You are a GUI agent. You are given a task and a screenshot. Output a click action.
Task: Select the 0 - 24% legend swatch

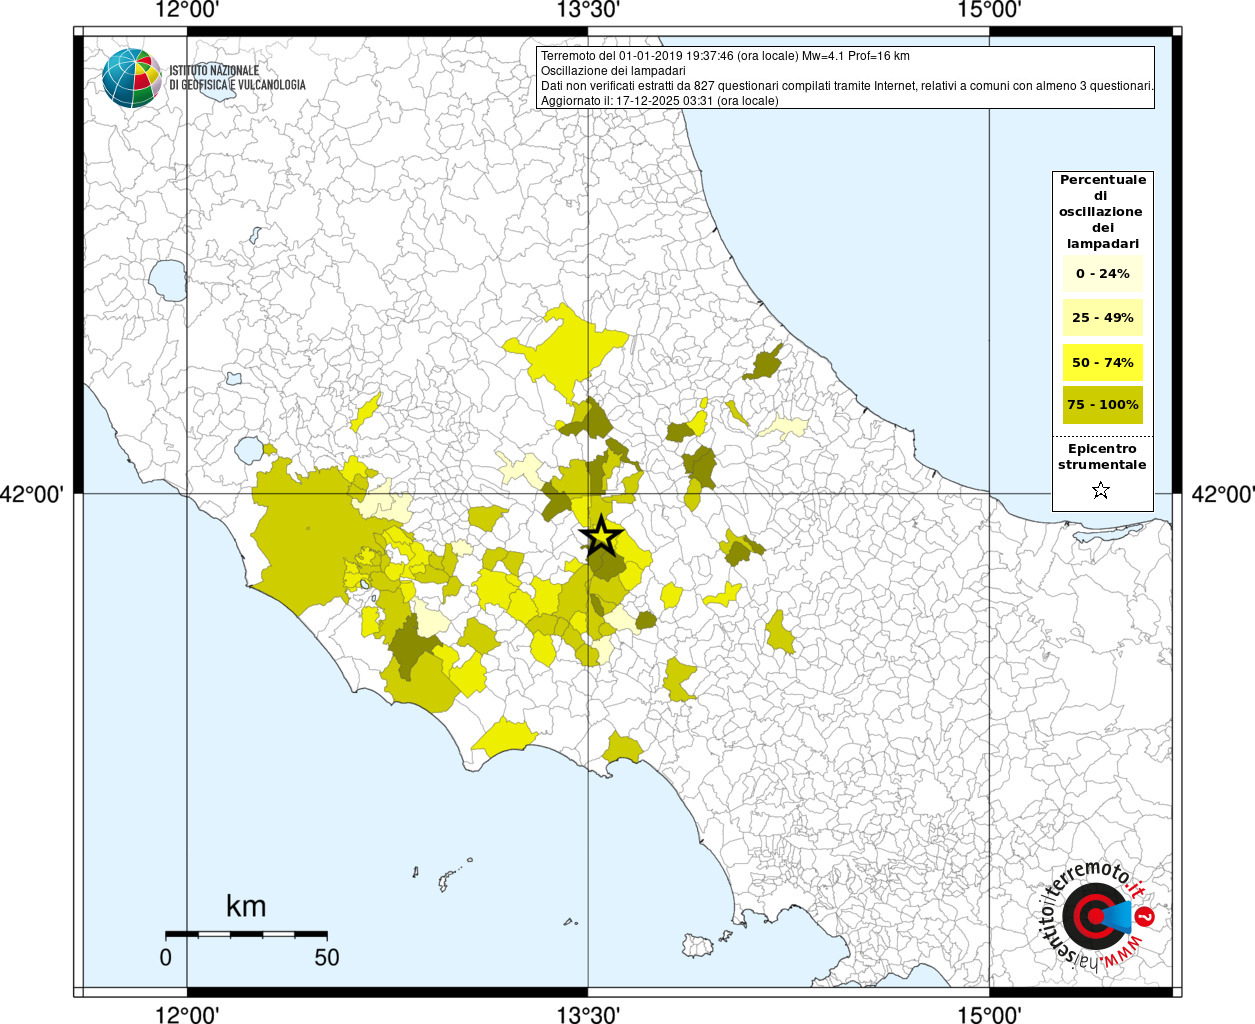tap(1102, 274)
